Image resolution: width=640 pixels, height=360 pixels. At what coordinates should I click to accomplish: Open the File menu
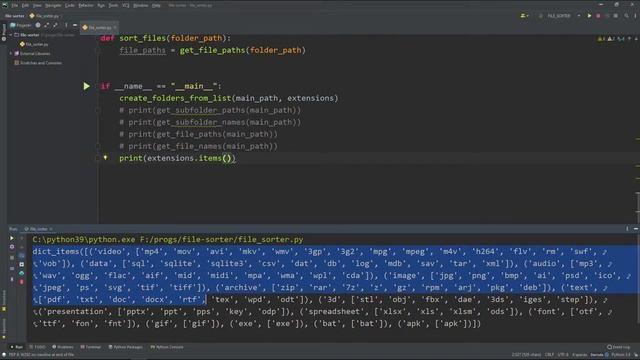(x=15, y=5)
